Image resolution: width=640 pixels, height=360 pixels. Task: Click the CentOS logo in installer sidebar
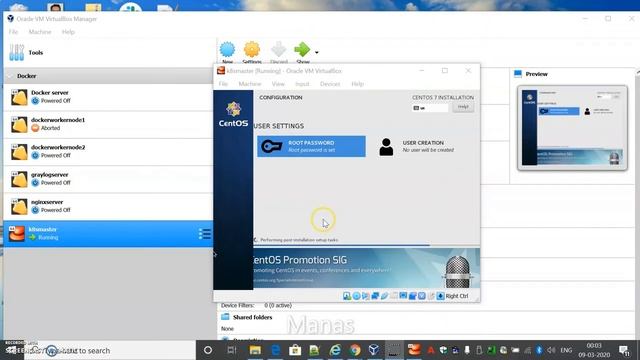point(233,115)
